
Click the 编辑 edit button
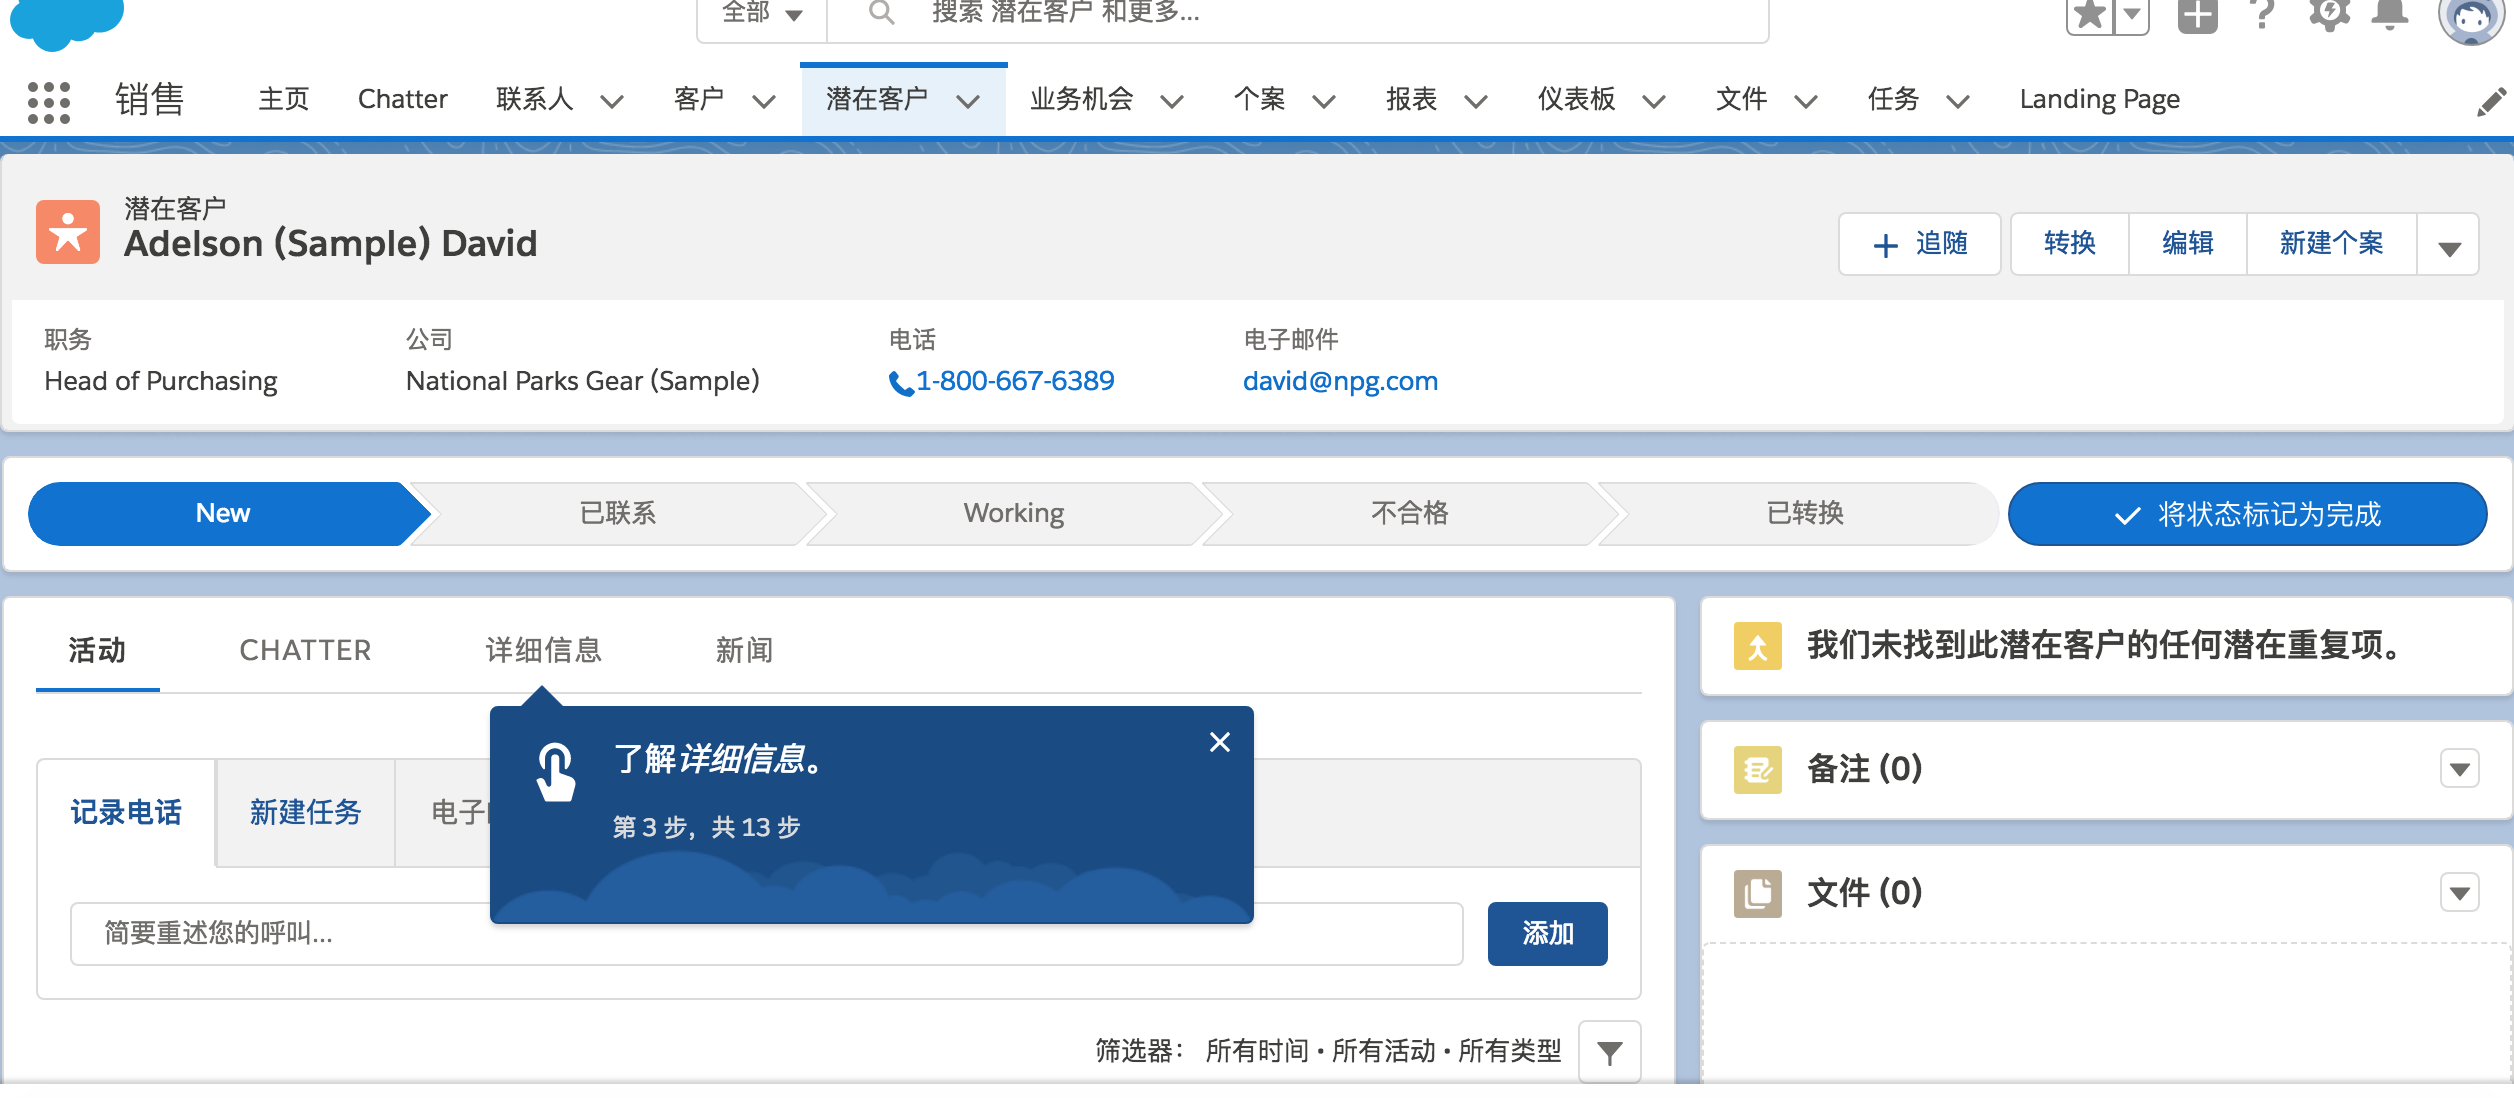coord(2187,244)
